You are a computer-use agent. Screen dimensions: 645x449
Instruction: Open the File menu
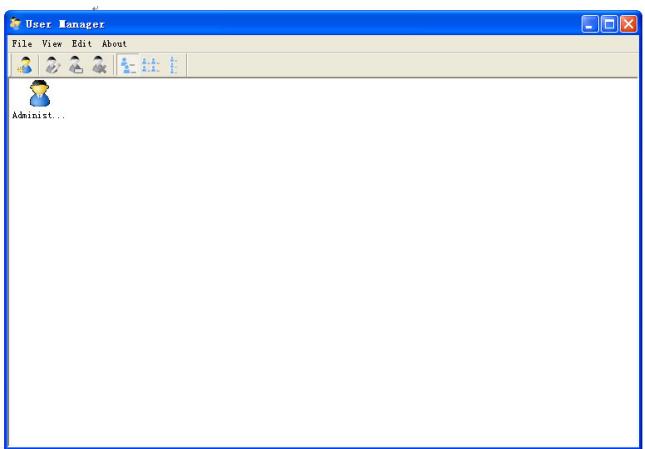pyautogui.click(x=21, y=44)
